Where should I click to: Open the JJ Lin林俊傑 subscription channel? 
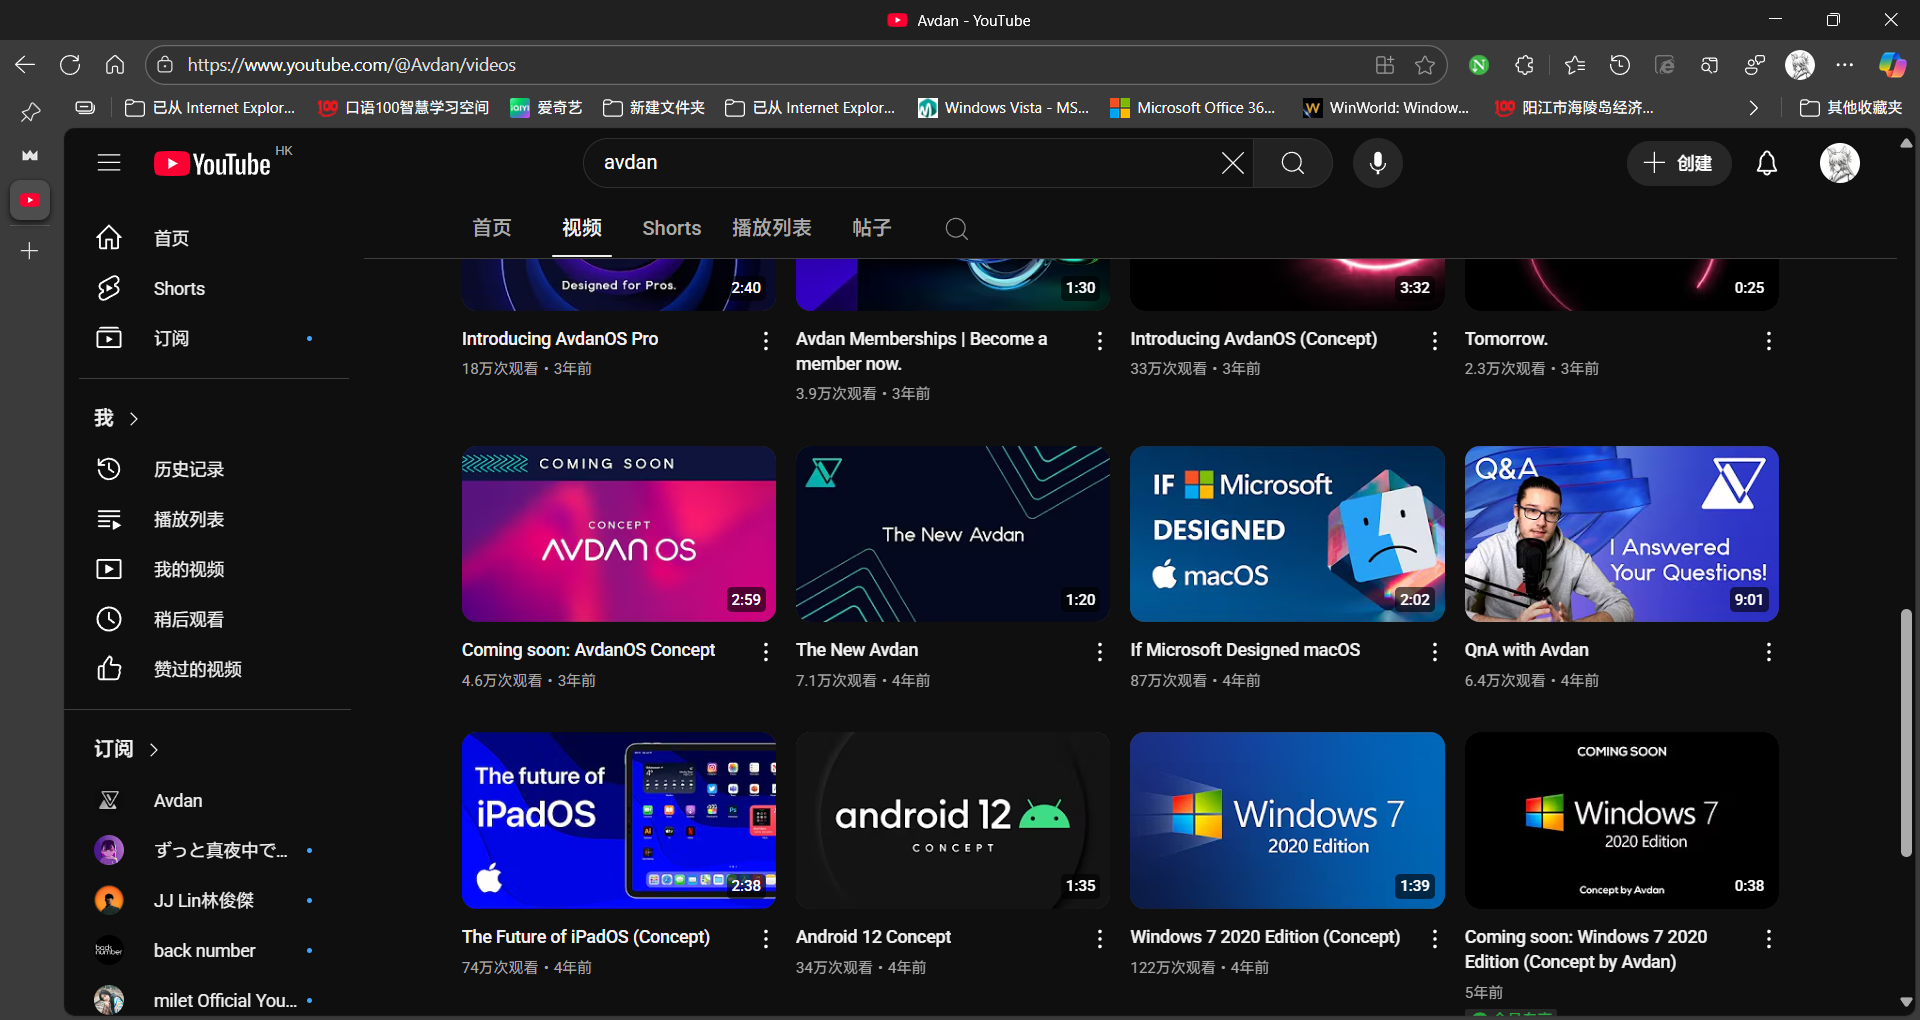tap(214, 900)
